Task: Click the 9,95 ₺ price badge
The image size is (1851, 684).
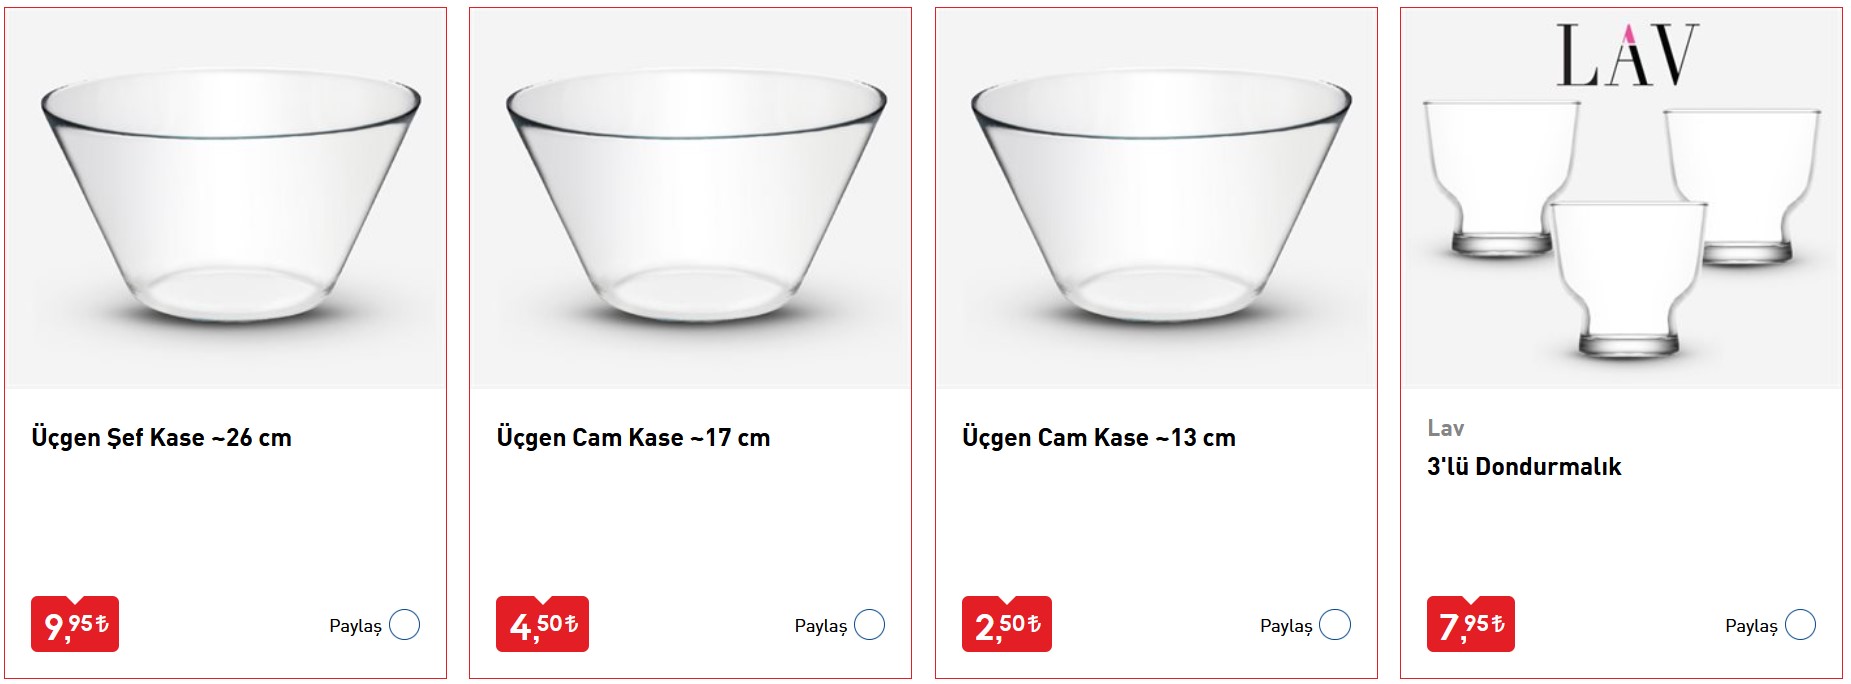Action: [75, 624]
